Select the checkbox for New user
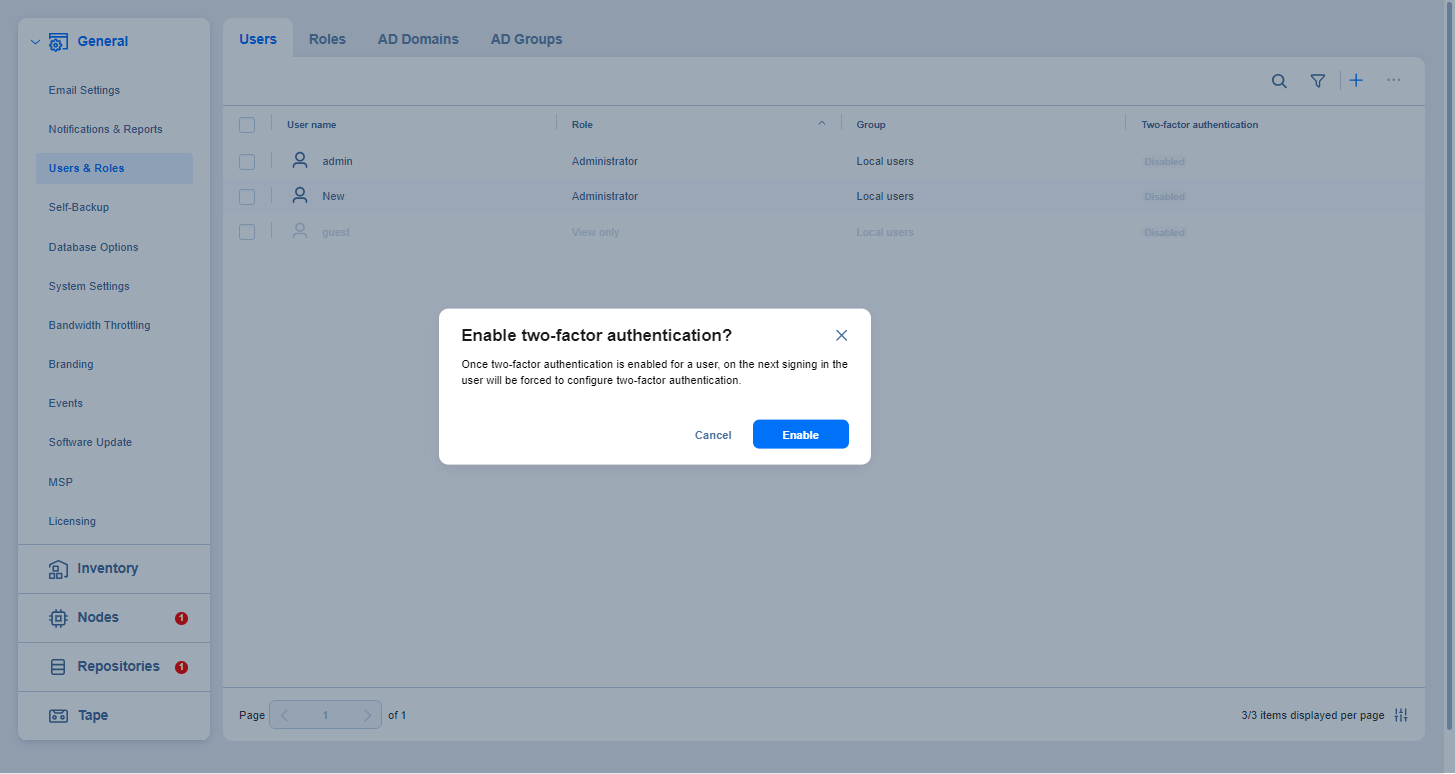The image size is (1455, 774). coord(247,197)
